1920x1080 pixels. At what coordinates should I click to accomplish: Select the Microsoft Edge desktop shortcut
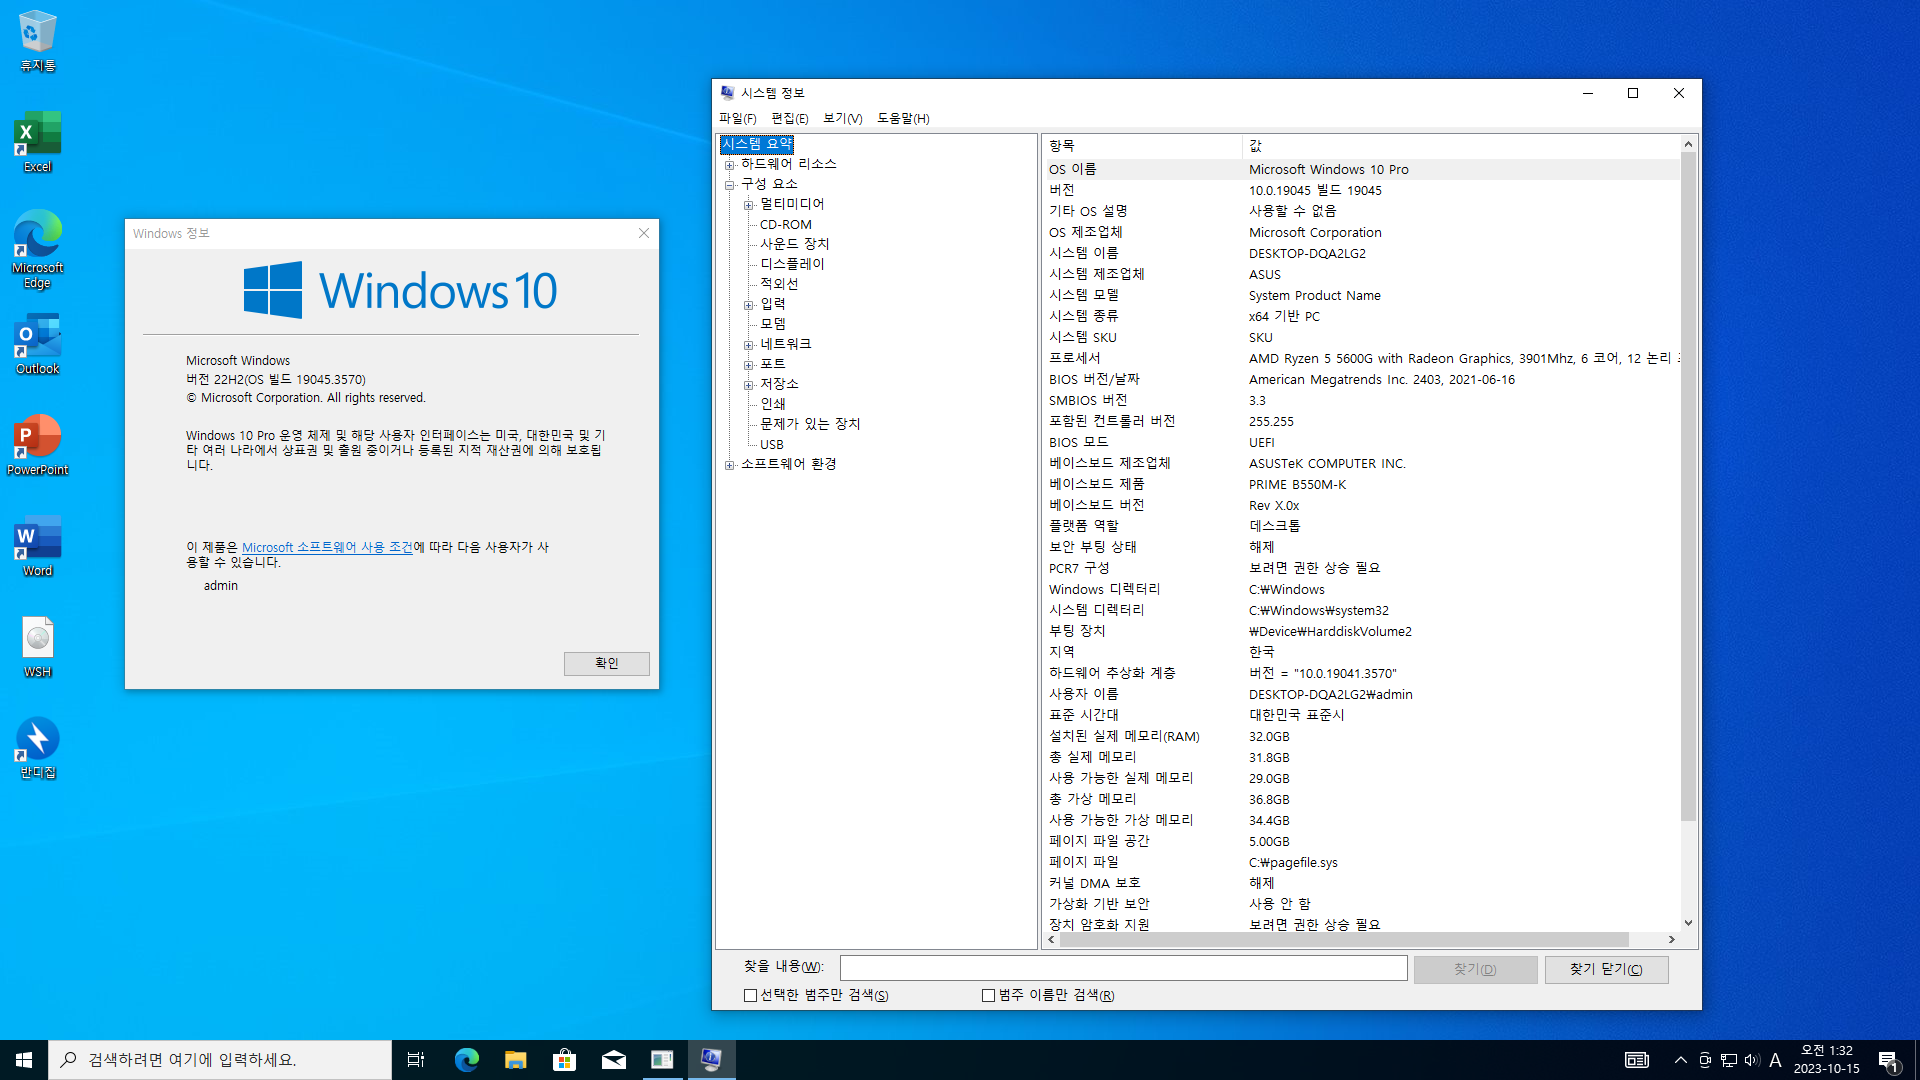[37, 250]
